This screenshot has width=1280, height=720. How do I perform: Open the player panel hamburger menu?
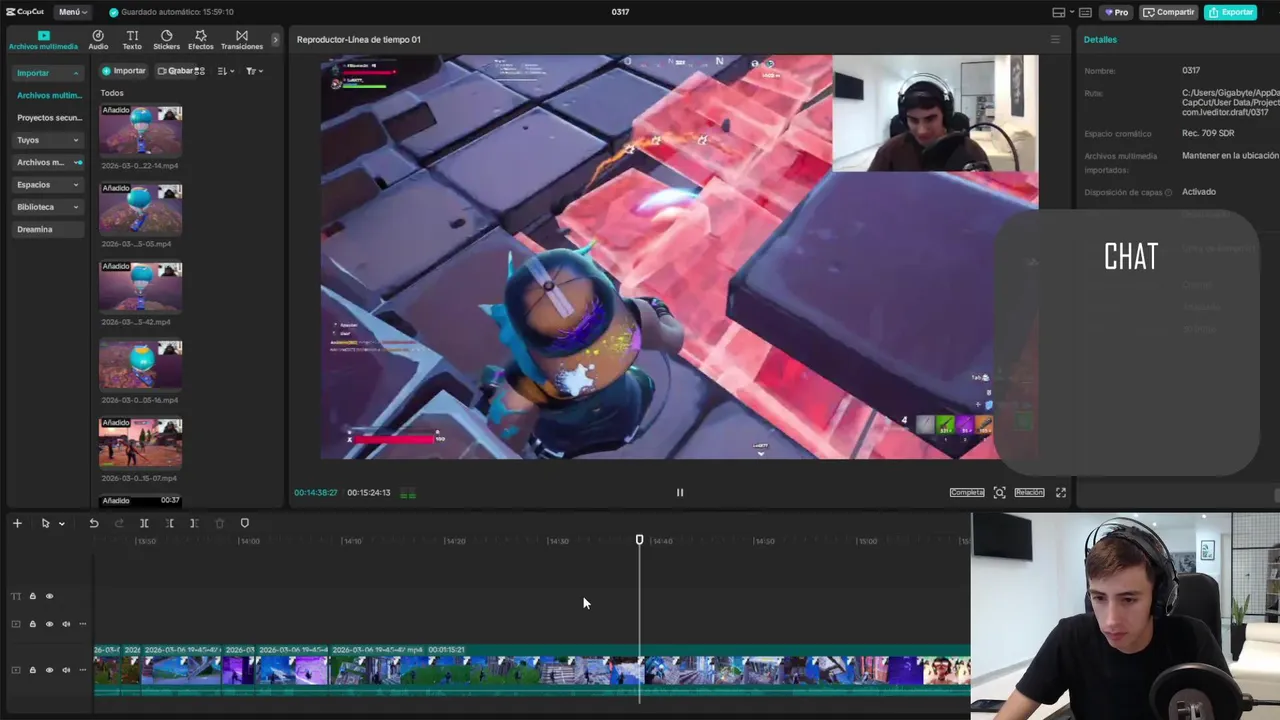(1054, 40)
